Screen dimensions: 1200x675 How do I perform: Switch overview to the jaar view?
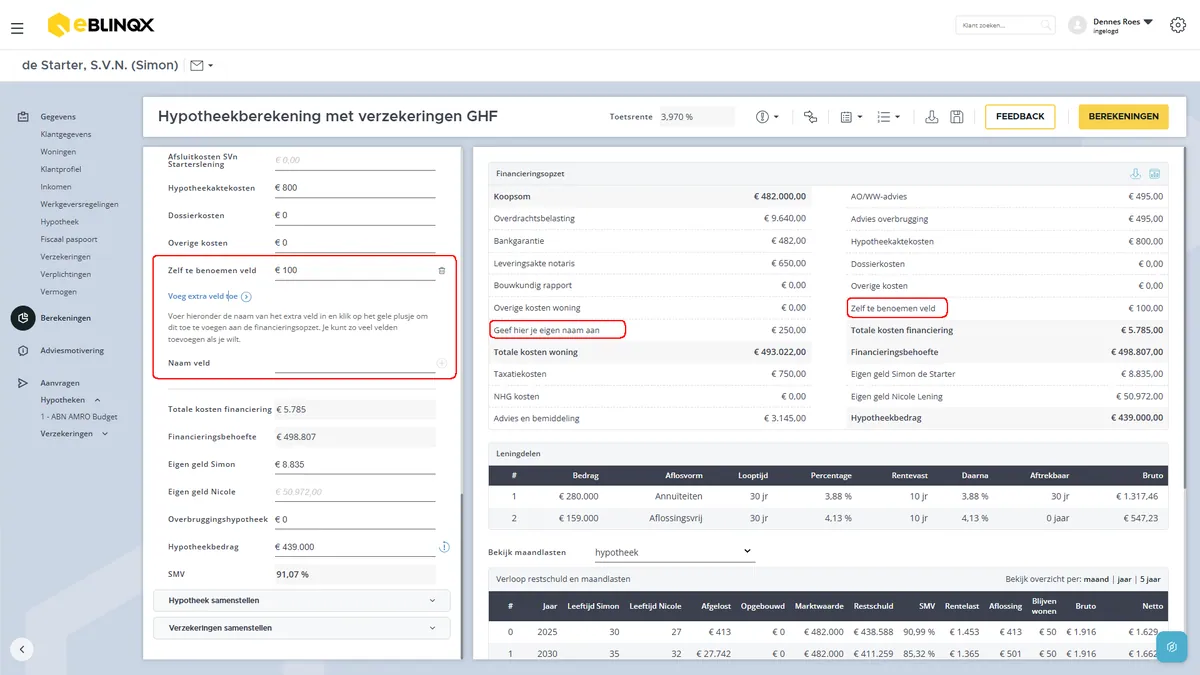1123,579
